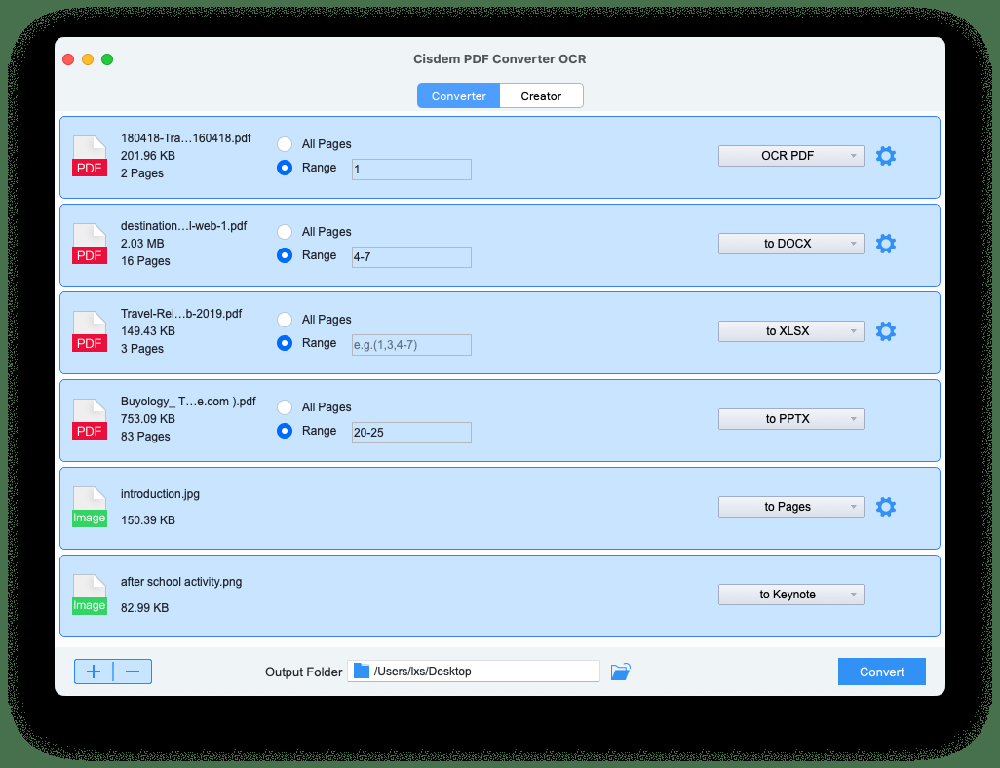Select Range for 201.96 KB PDF
Image resolution: width=1000 pixels, height=768 pixels.
pos(284,168)
